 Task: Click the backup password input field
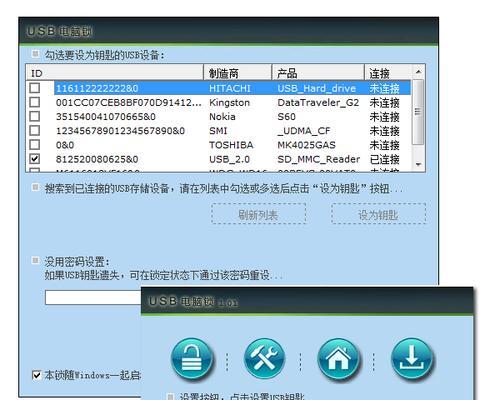[x=93, y=297]
